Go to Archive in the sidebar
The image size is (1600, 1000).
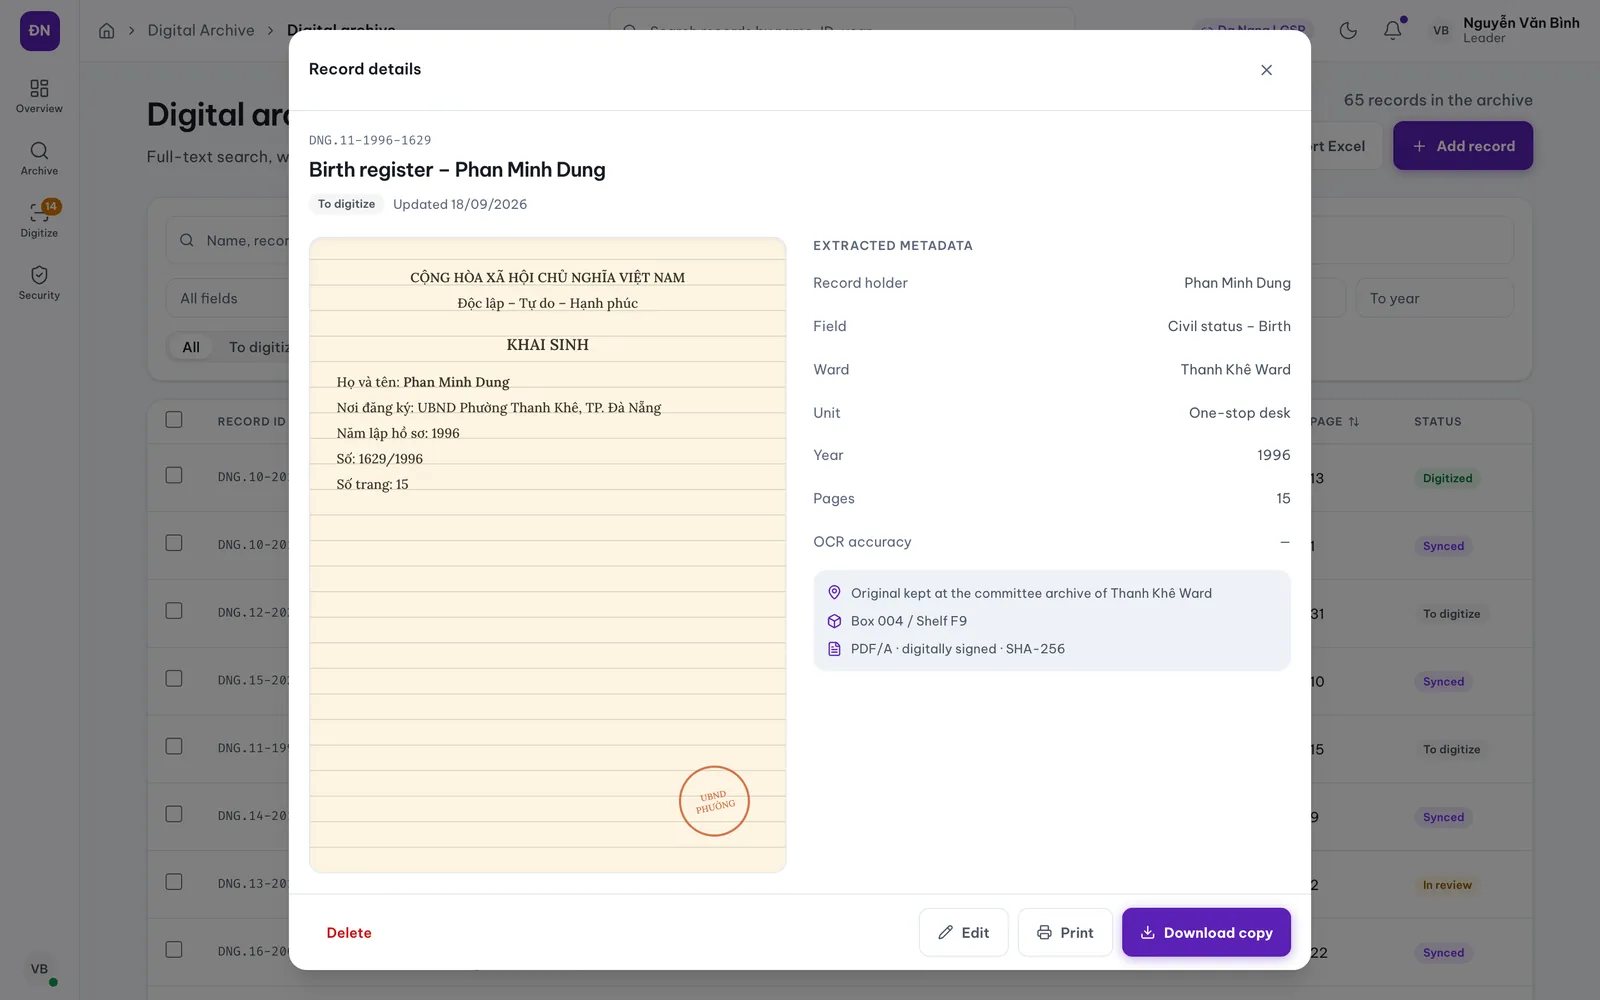39,158
